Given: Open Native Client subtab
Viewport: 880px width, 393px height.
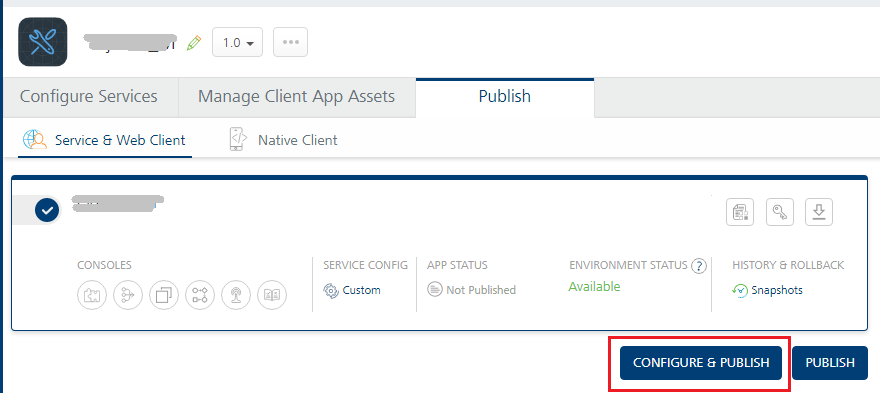Looking at the screenshot, I should point(283,140).
